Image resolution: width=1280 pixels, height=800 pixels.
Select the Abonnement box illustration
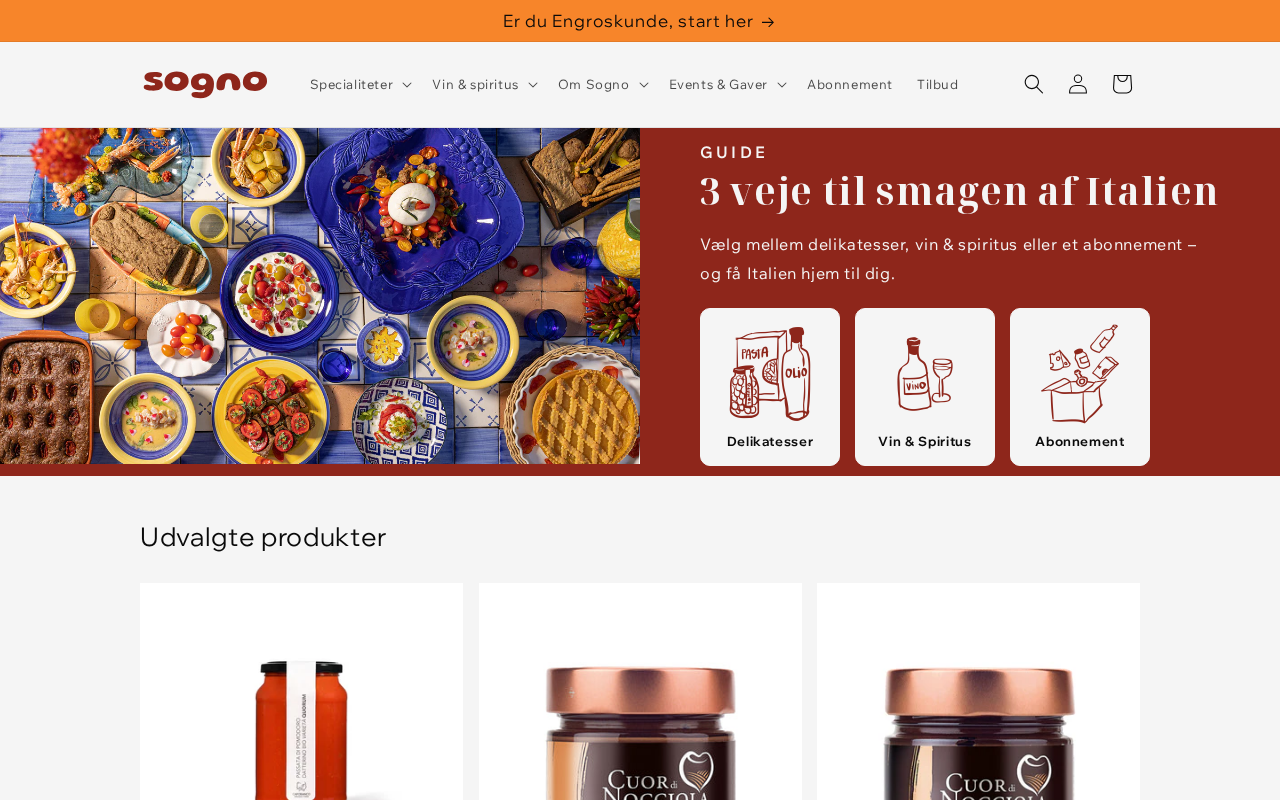1080,373
